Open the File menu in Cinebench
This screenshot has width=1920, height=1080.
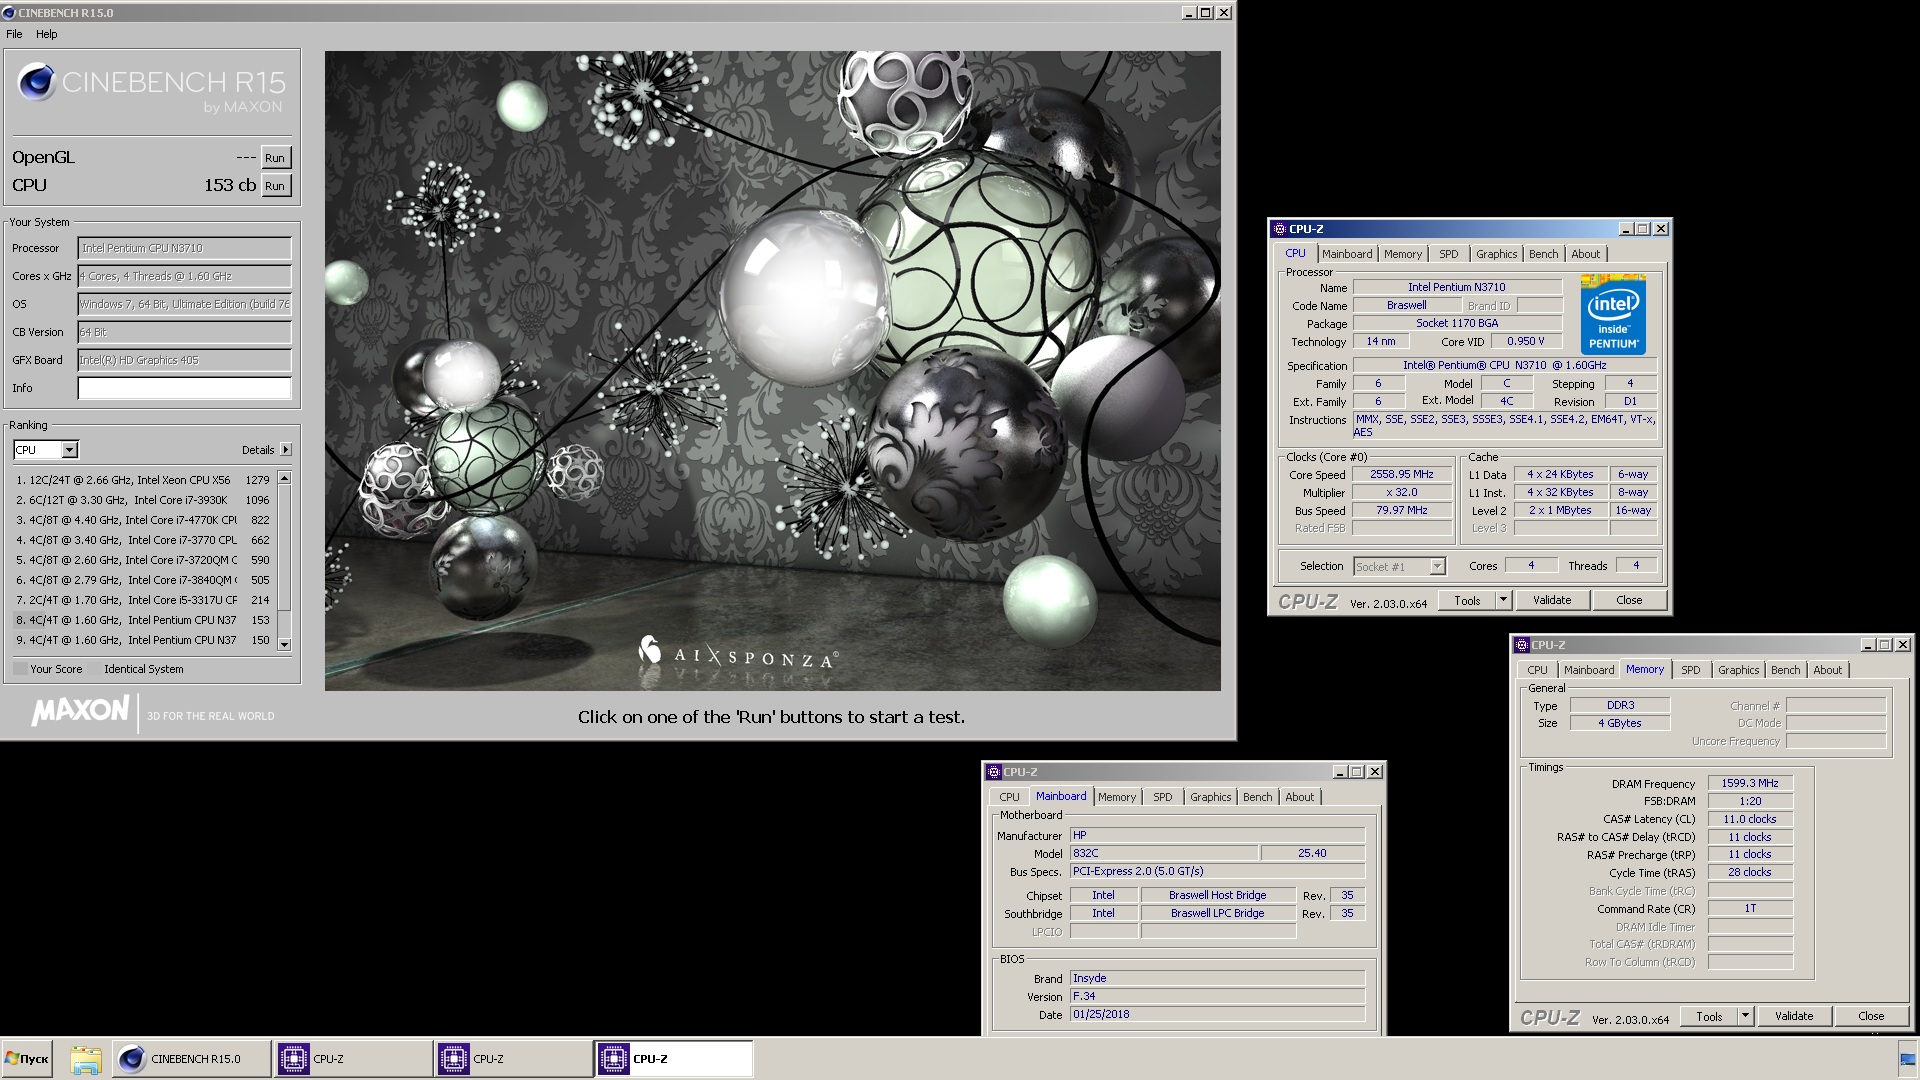click(14, 34)
